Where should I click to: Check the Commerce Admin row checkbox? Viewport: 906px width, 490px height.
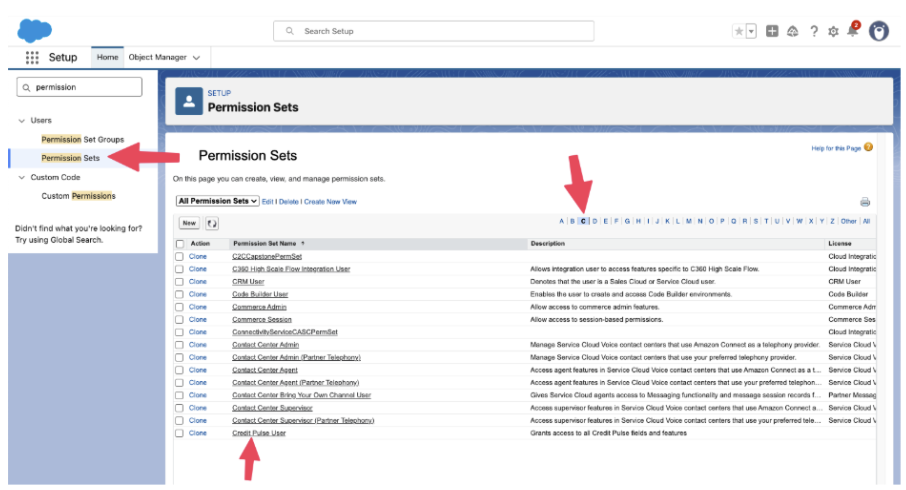(180, 307)
